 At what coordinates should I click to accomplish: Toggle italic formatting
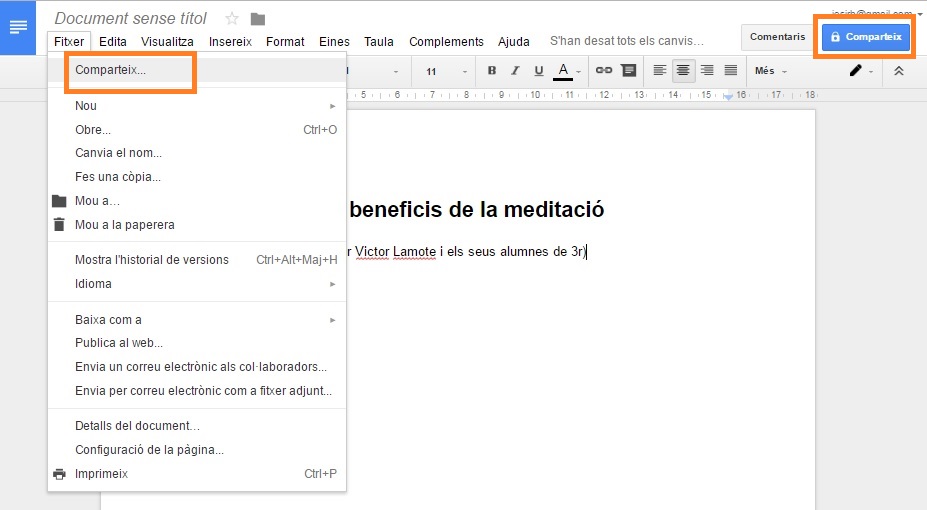(x=515, y=70)
